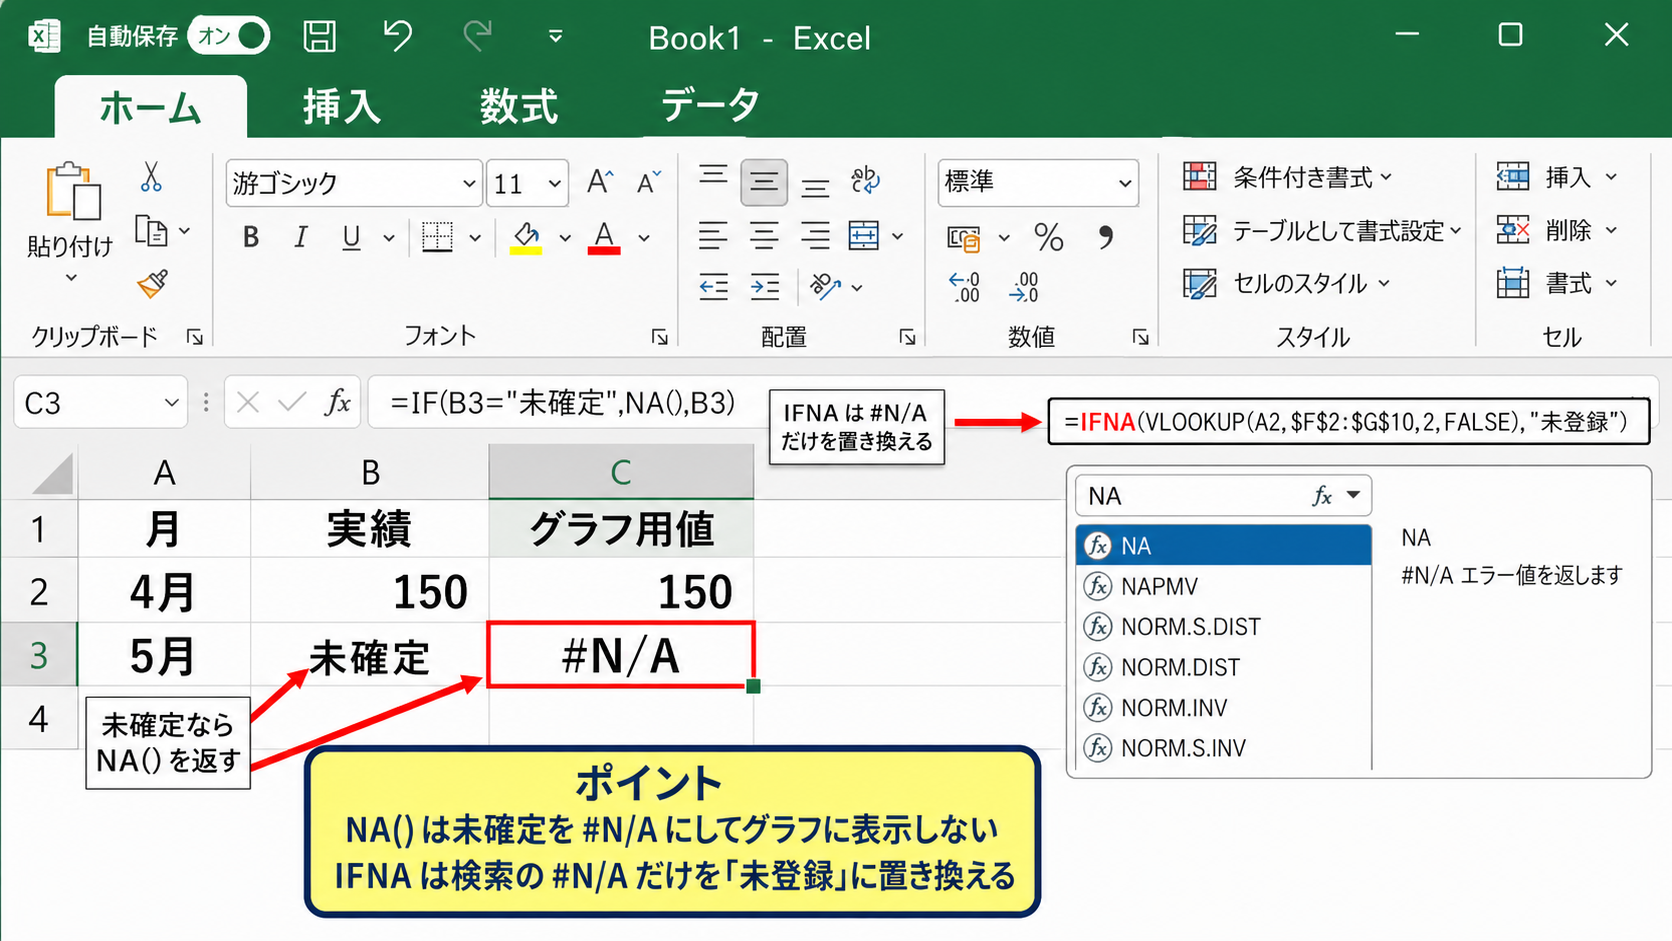Click the Decrease Decimal icon
1672x941 pixels.
tap(1024, 288)
